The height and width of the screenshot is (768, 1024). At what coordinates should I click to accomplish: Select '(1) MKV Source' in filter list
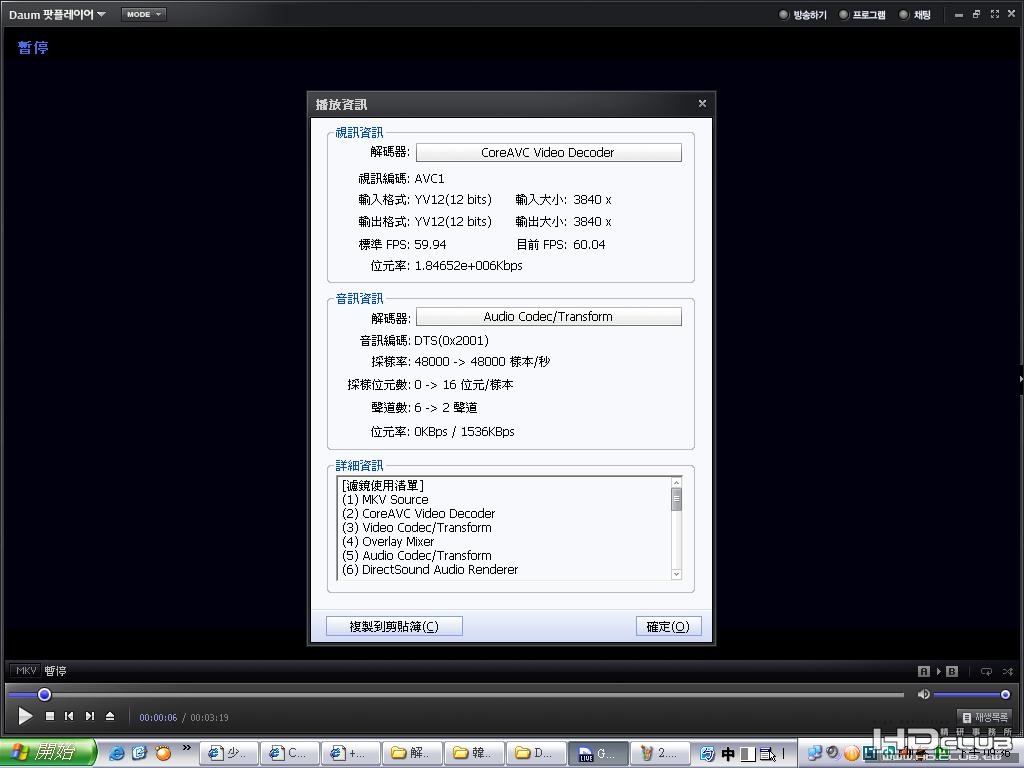[385, 500]
